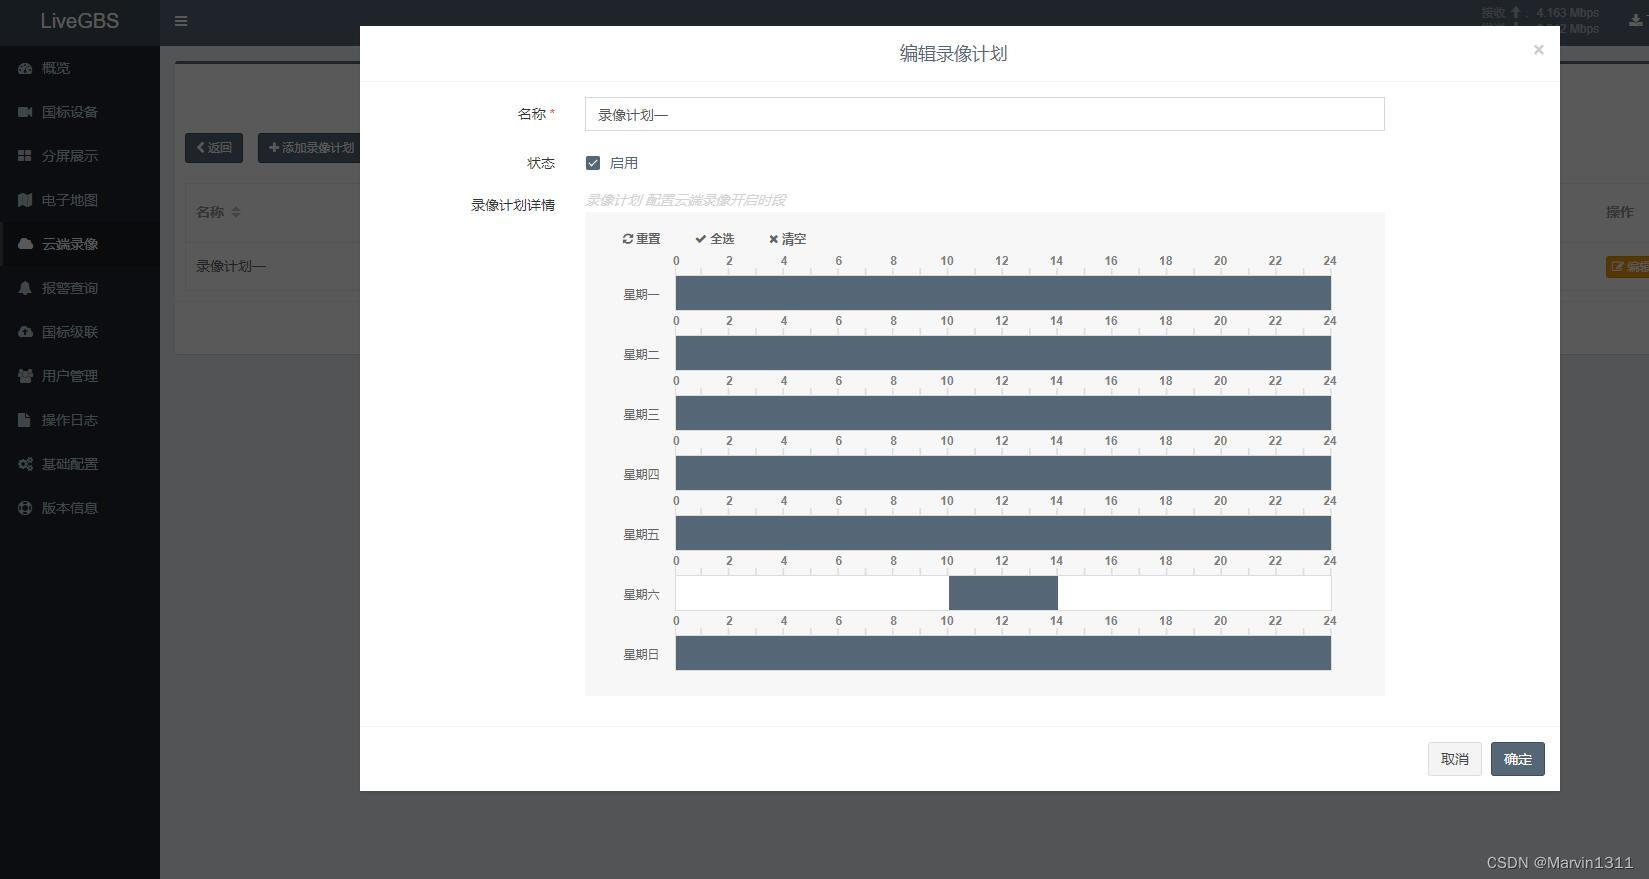Click the 国标级联 cloud upload icon
1649x879 pixels.
(x=25, y=332)
